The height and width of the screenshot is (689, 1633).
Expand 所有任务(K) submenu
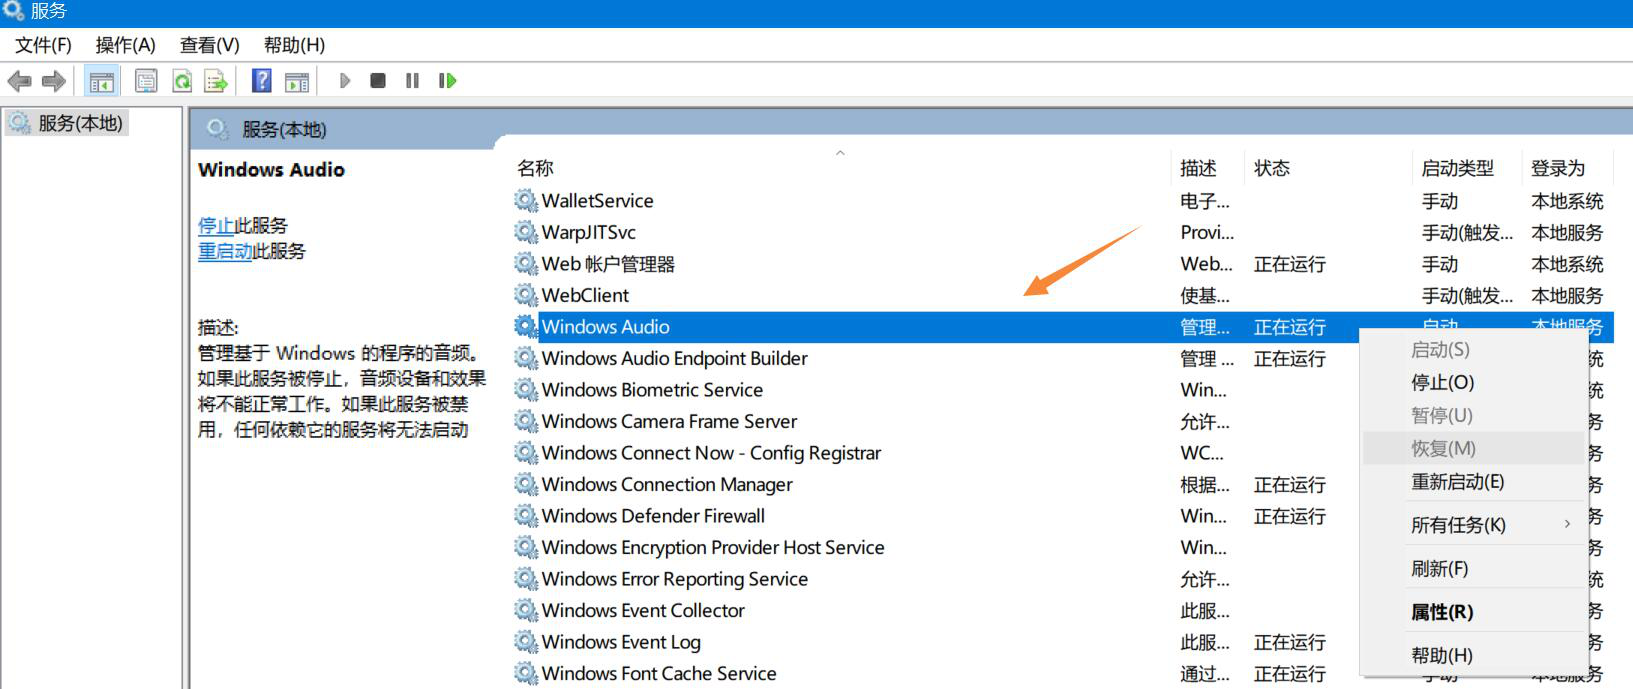pos(1474,525)
